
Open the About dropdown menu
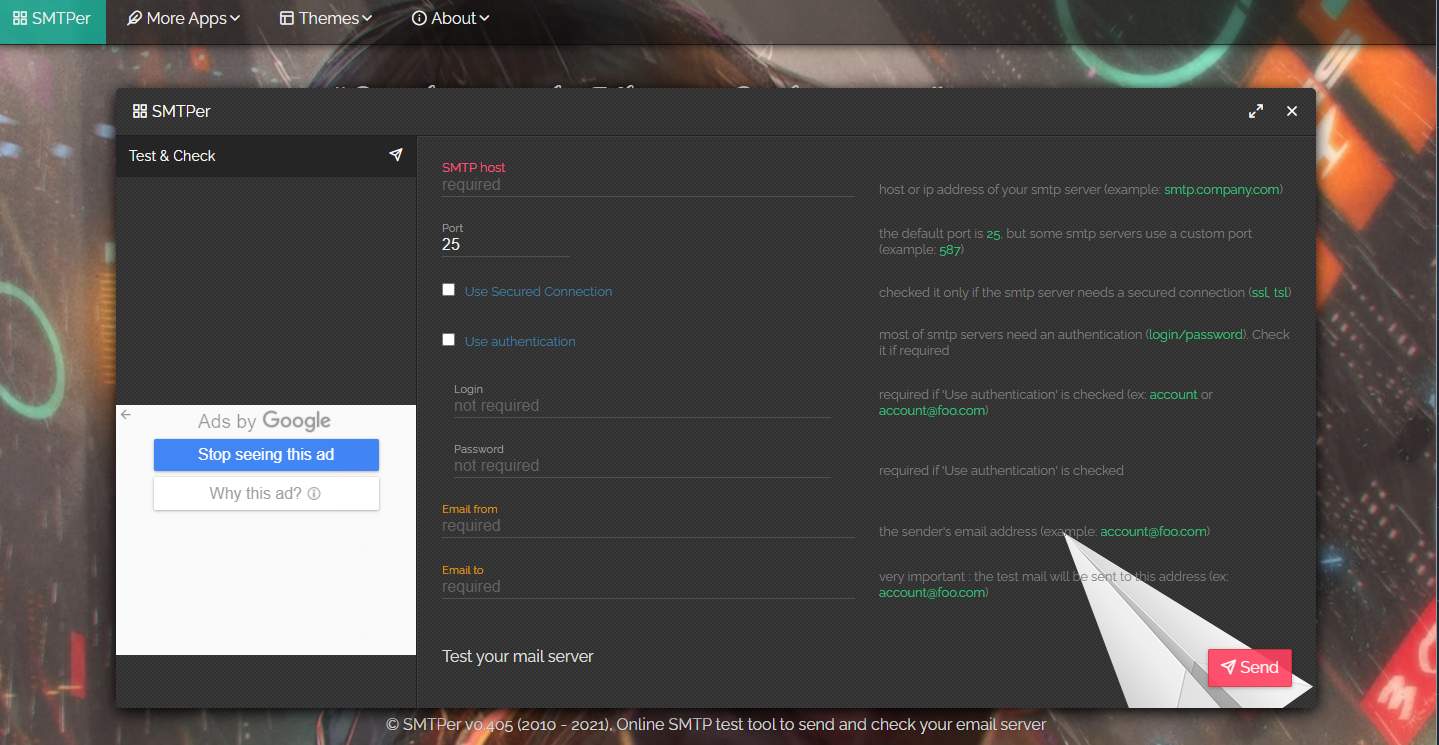(x=450, y=19)
